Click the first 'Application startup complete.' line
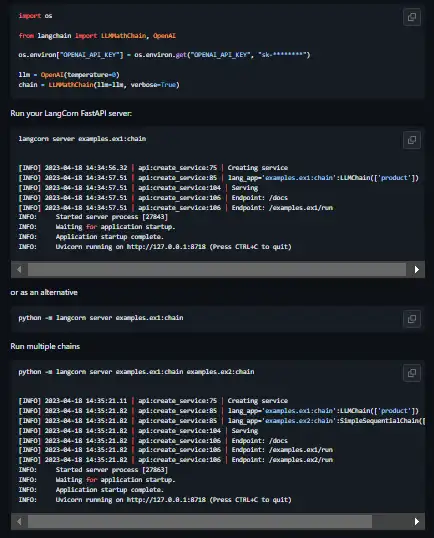Image resolution: width=434 pixels, height=538 pixels. tap(91, 237)
